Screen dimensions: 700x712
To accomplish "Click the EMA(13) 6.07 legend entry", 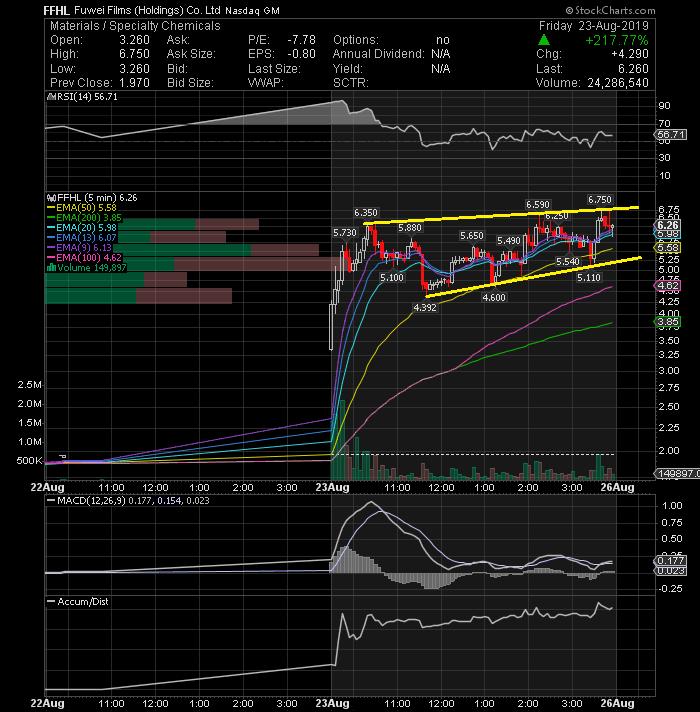I will (86, 238).
